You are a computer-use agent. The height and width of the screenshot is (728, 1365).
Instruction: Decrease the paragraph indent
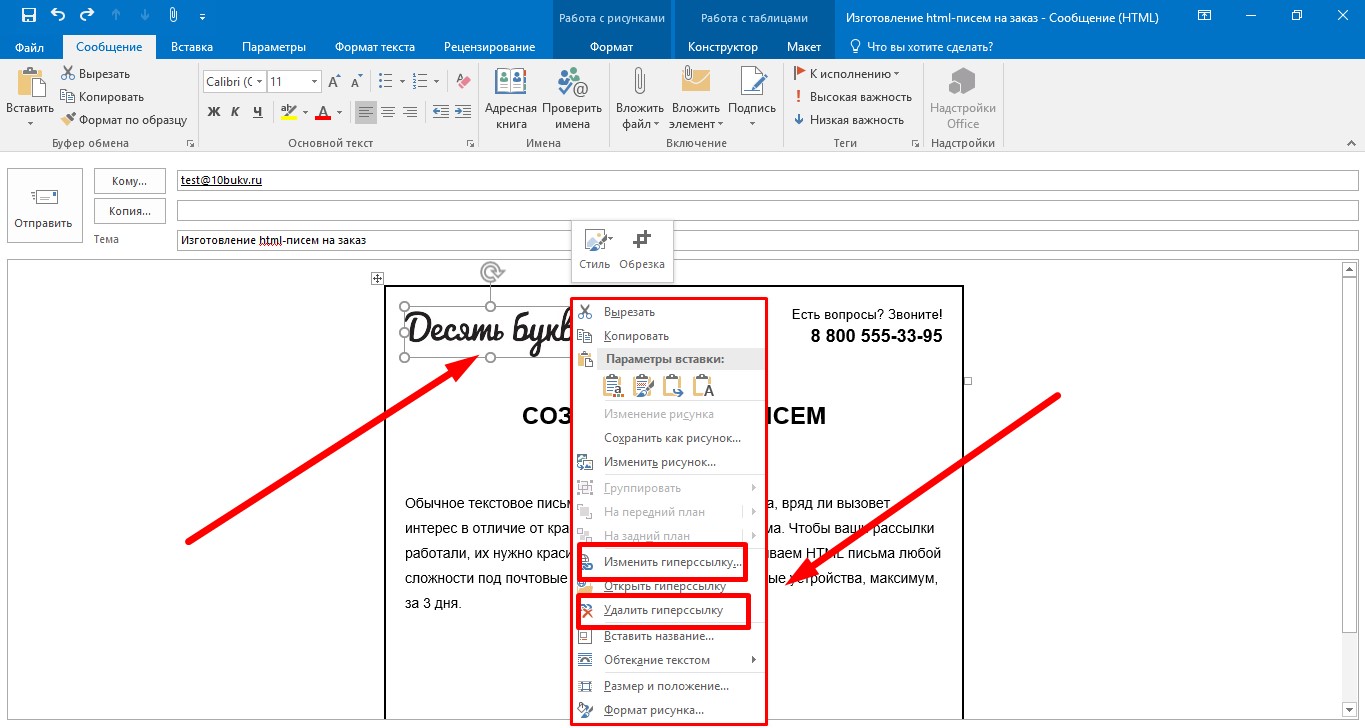click(x=440, y=112)
